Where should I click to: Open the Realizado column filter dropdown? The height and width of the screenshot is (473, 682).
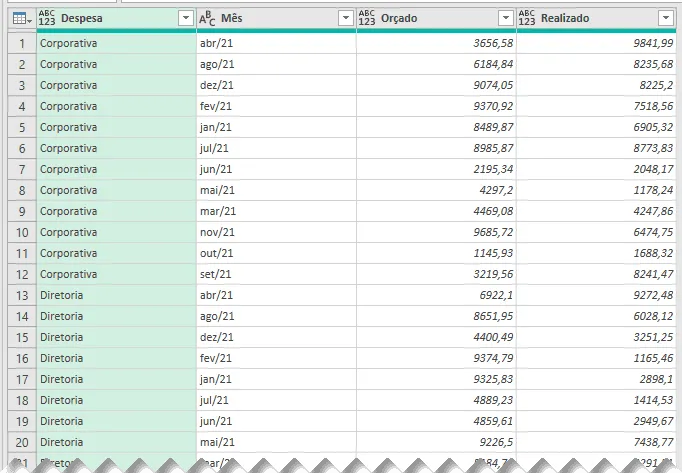665,18
